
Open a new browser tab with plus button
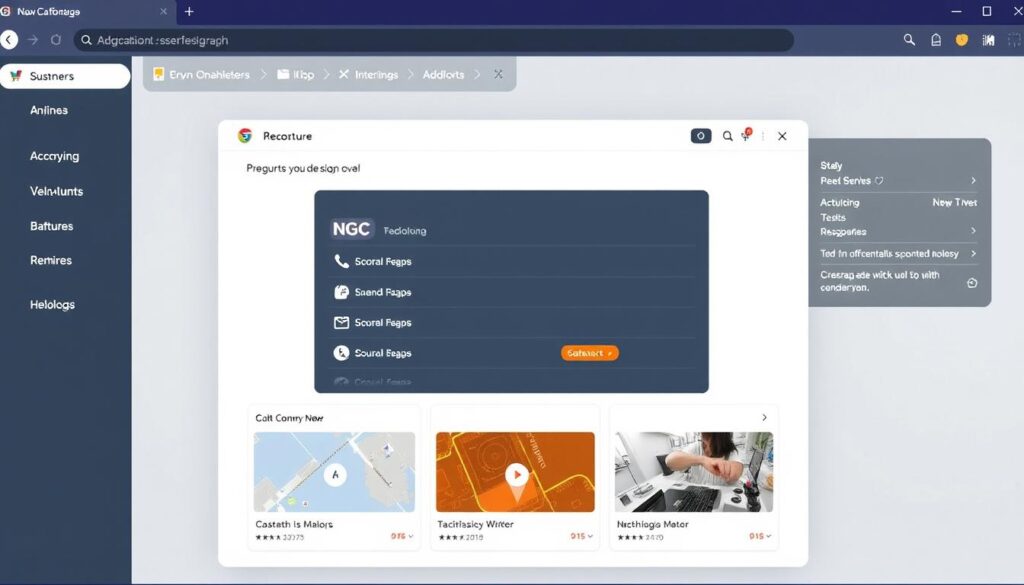click(189, 12)
